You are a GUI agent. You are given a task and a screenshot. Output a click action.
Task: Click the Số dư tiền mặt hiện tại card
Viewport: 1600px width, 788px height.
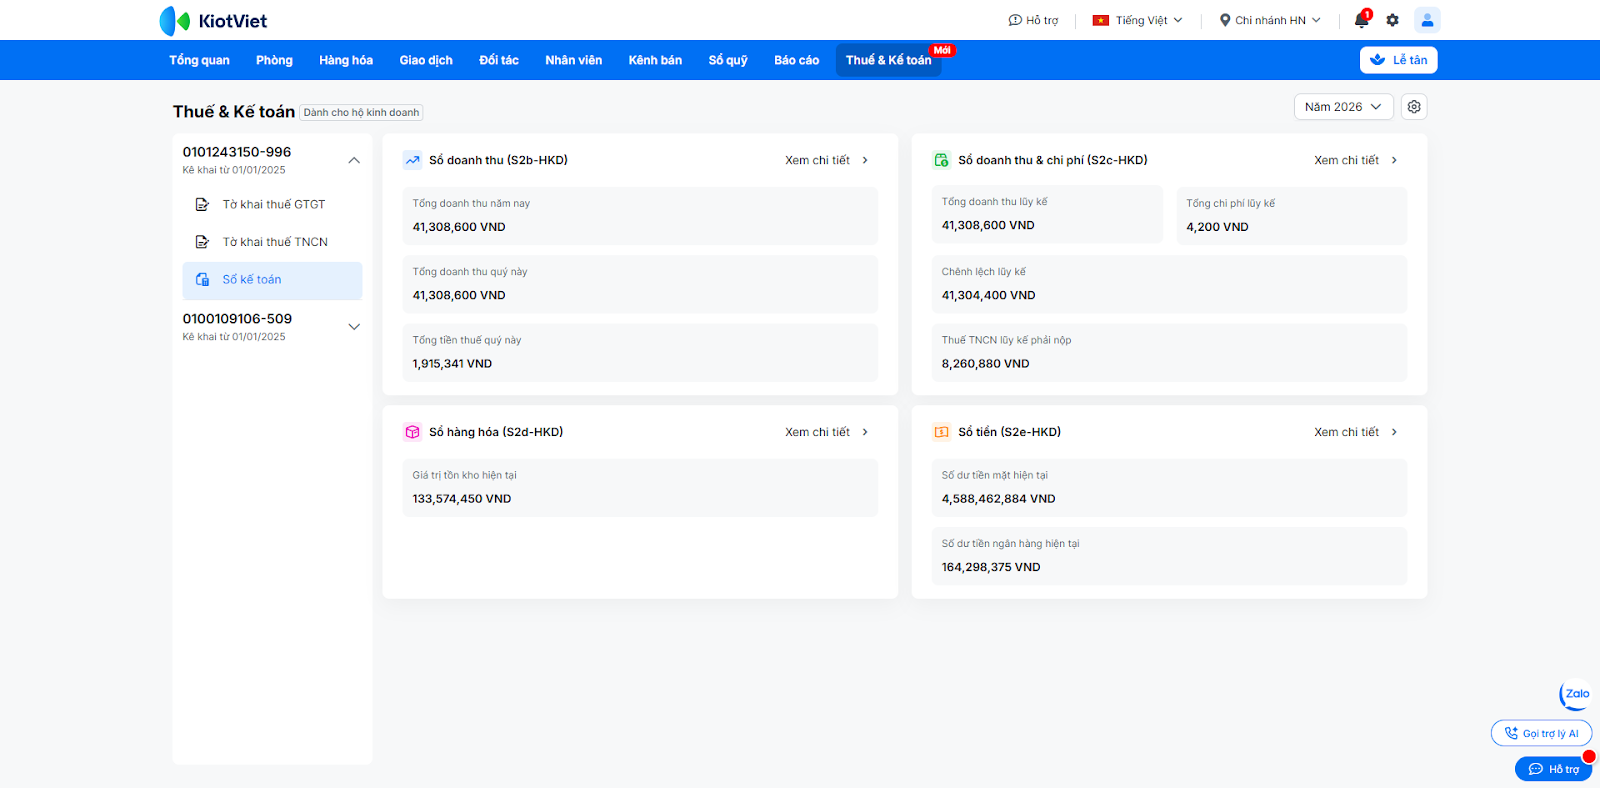click(x=1169, y=488)
